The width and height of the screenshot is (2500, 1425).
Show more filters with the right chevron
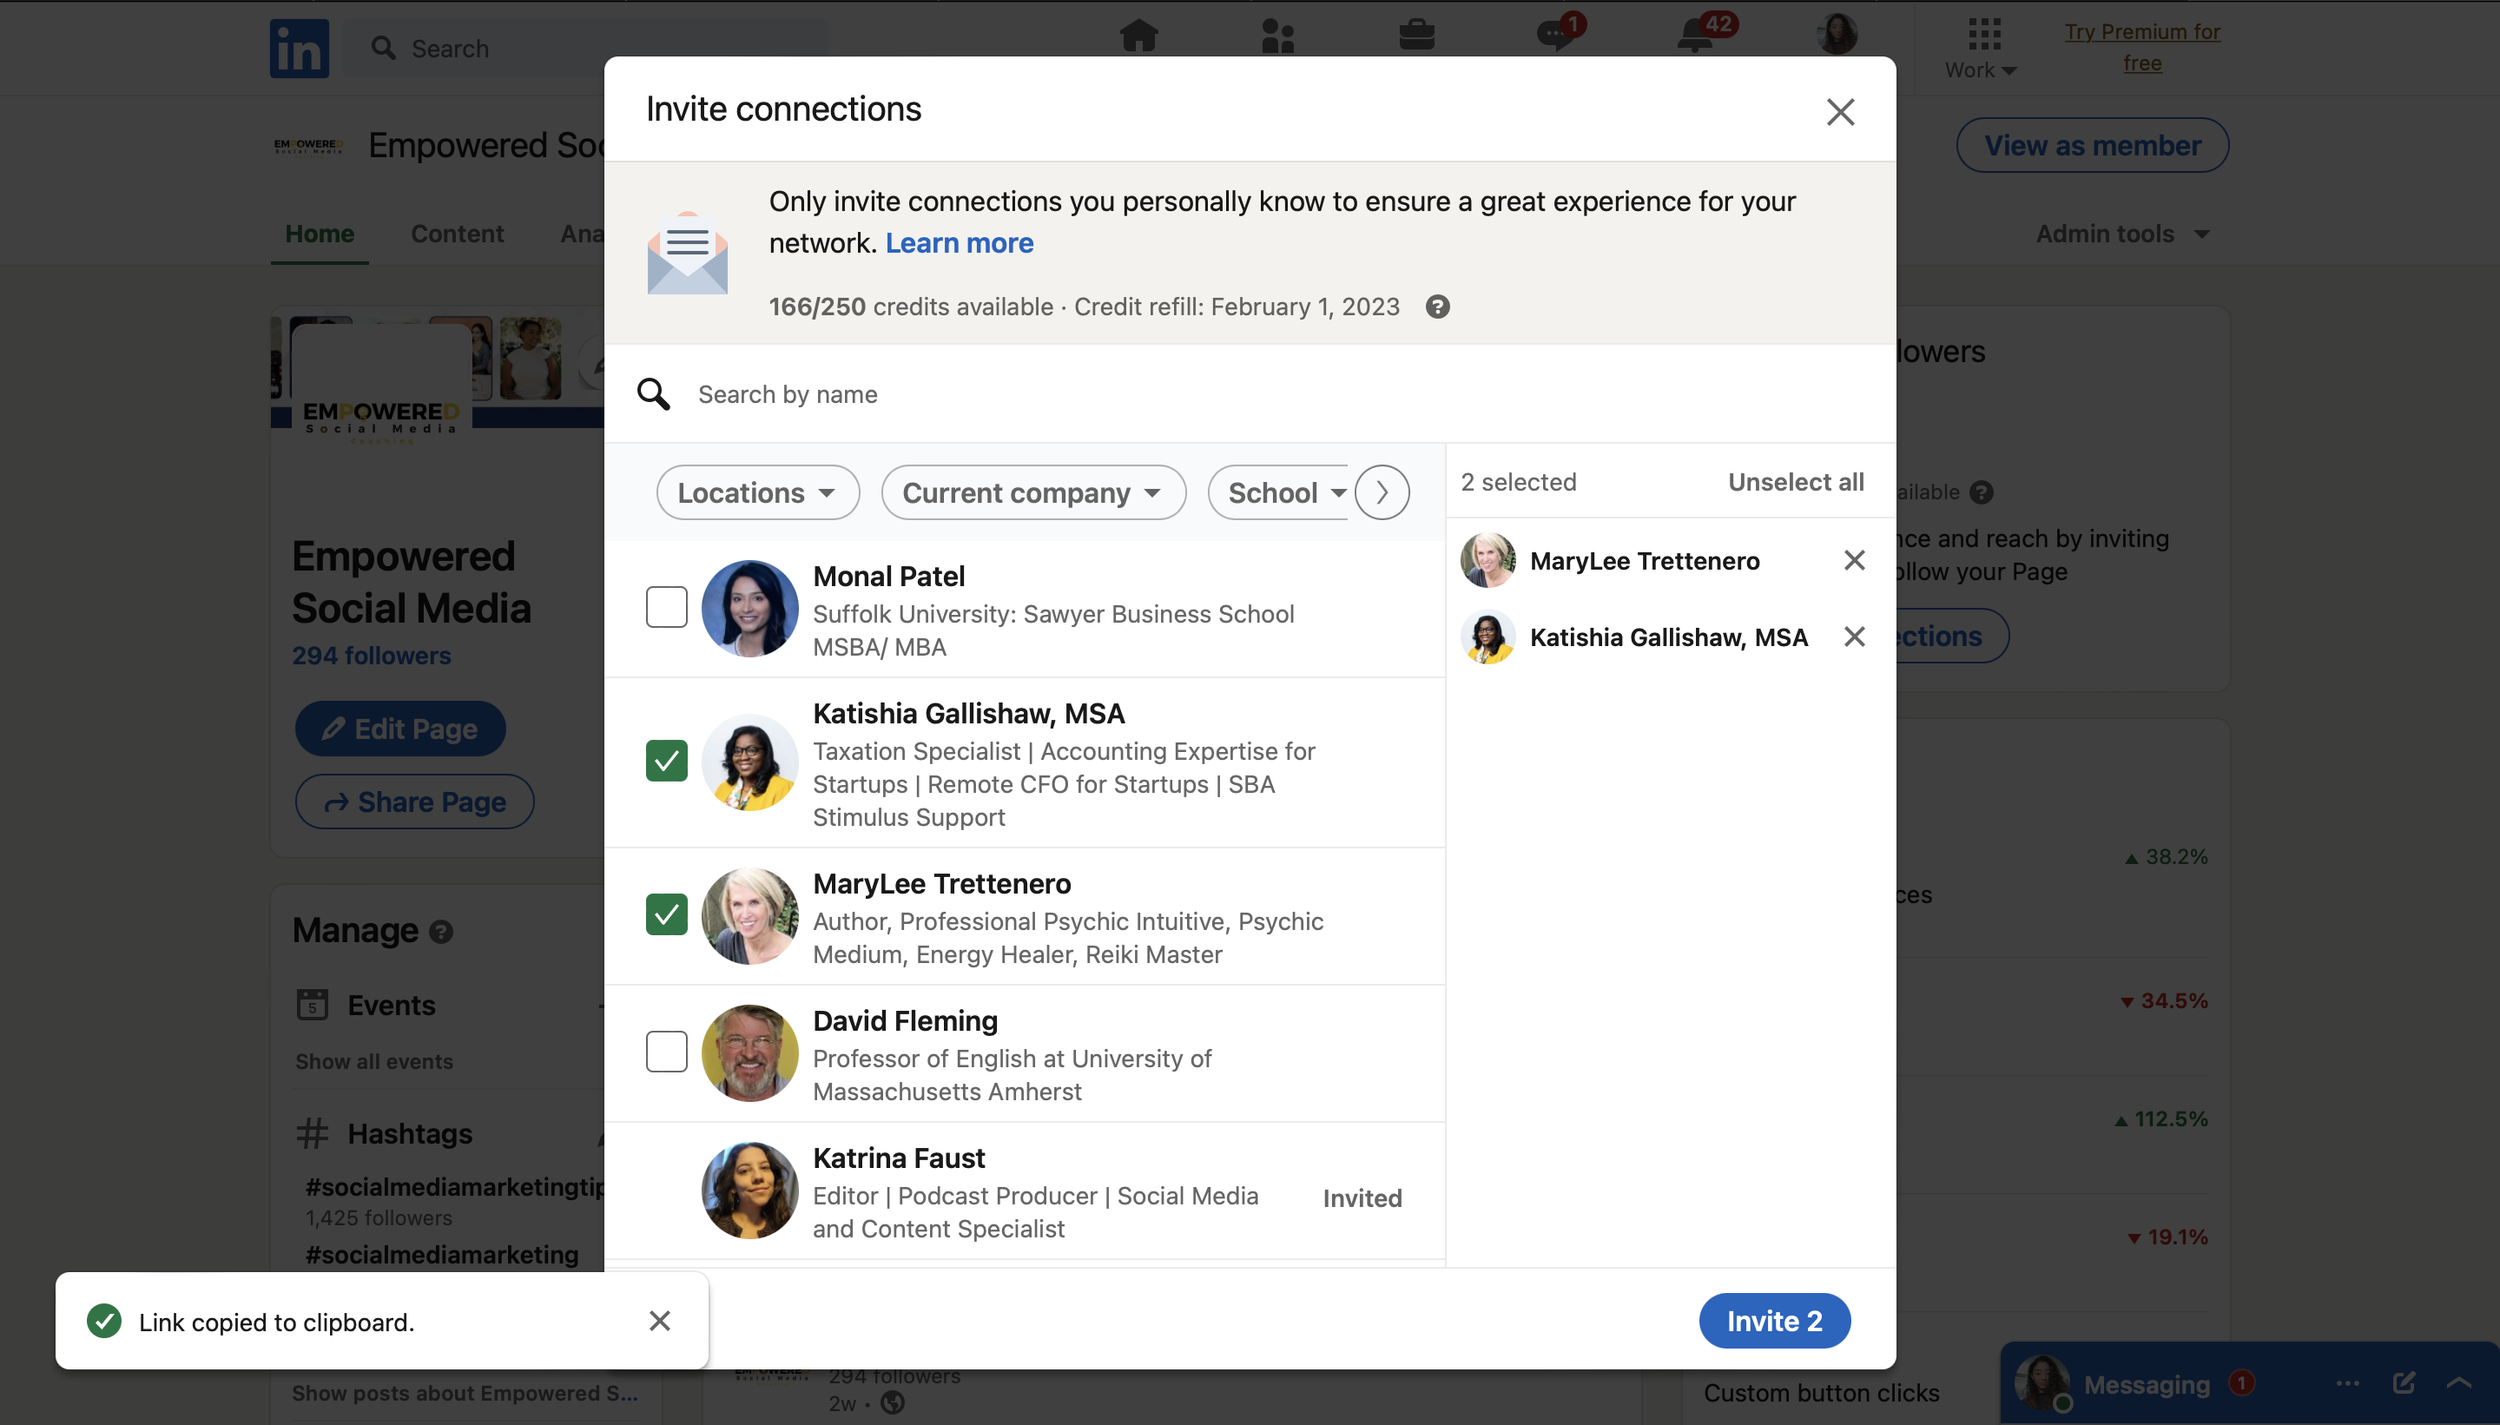[x=1382, y=492]
